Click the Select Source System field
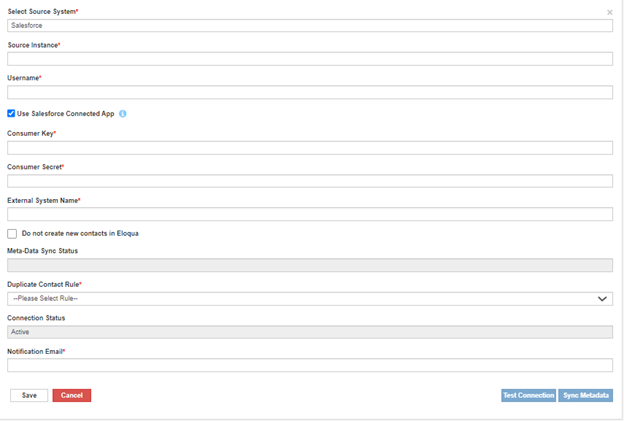This screenshot has width=624, height=421. click(310, 26)
